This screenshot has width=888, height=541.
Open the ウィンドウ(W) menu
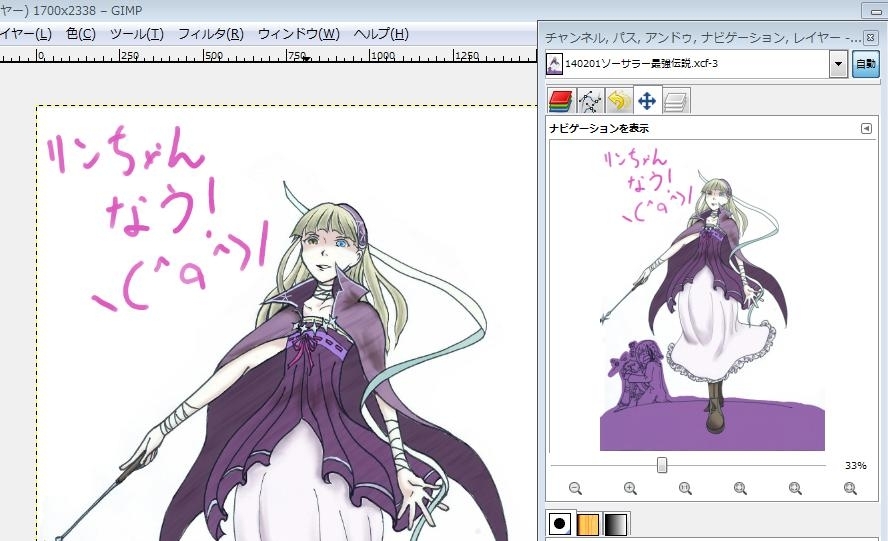pyautogui.click(x=298, y=34)
